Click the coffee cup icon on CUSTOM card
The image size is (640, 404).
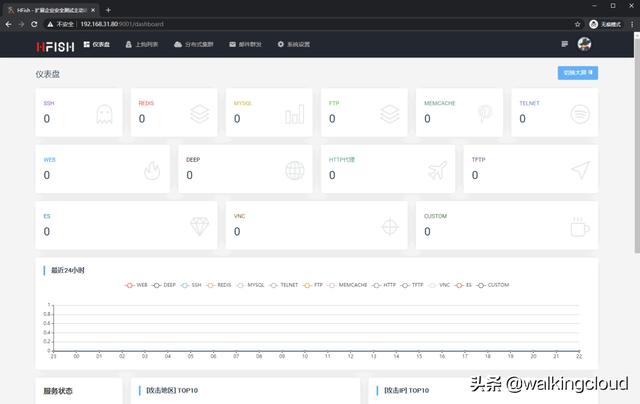(580, 227)
